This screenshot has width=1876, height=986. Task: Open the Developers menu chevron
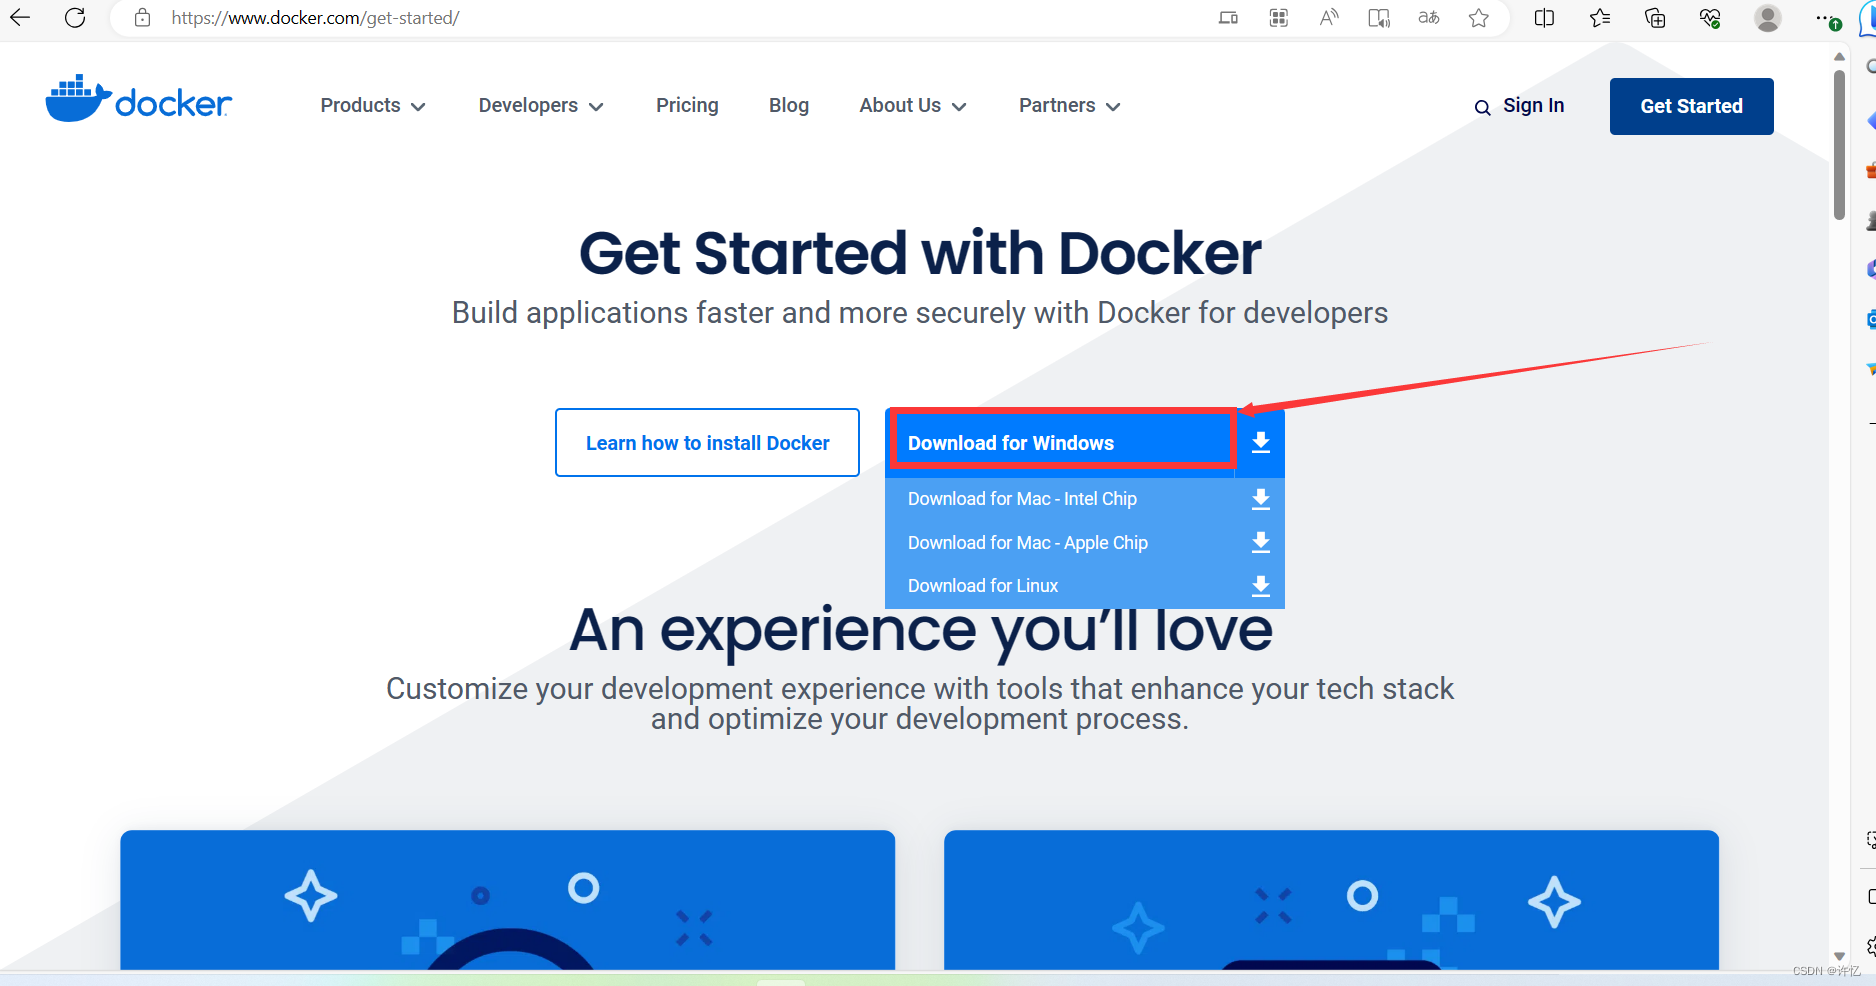click(x=597, y=106)
